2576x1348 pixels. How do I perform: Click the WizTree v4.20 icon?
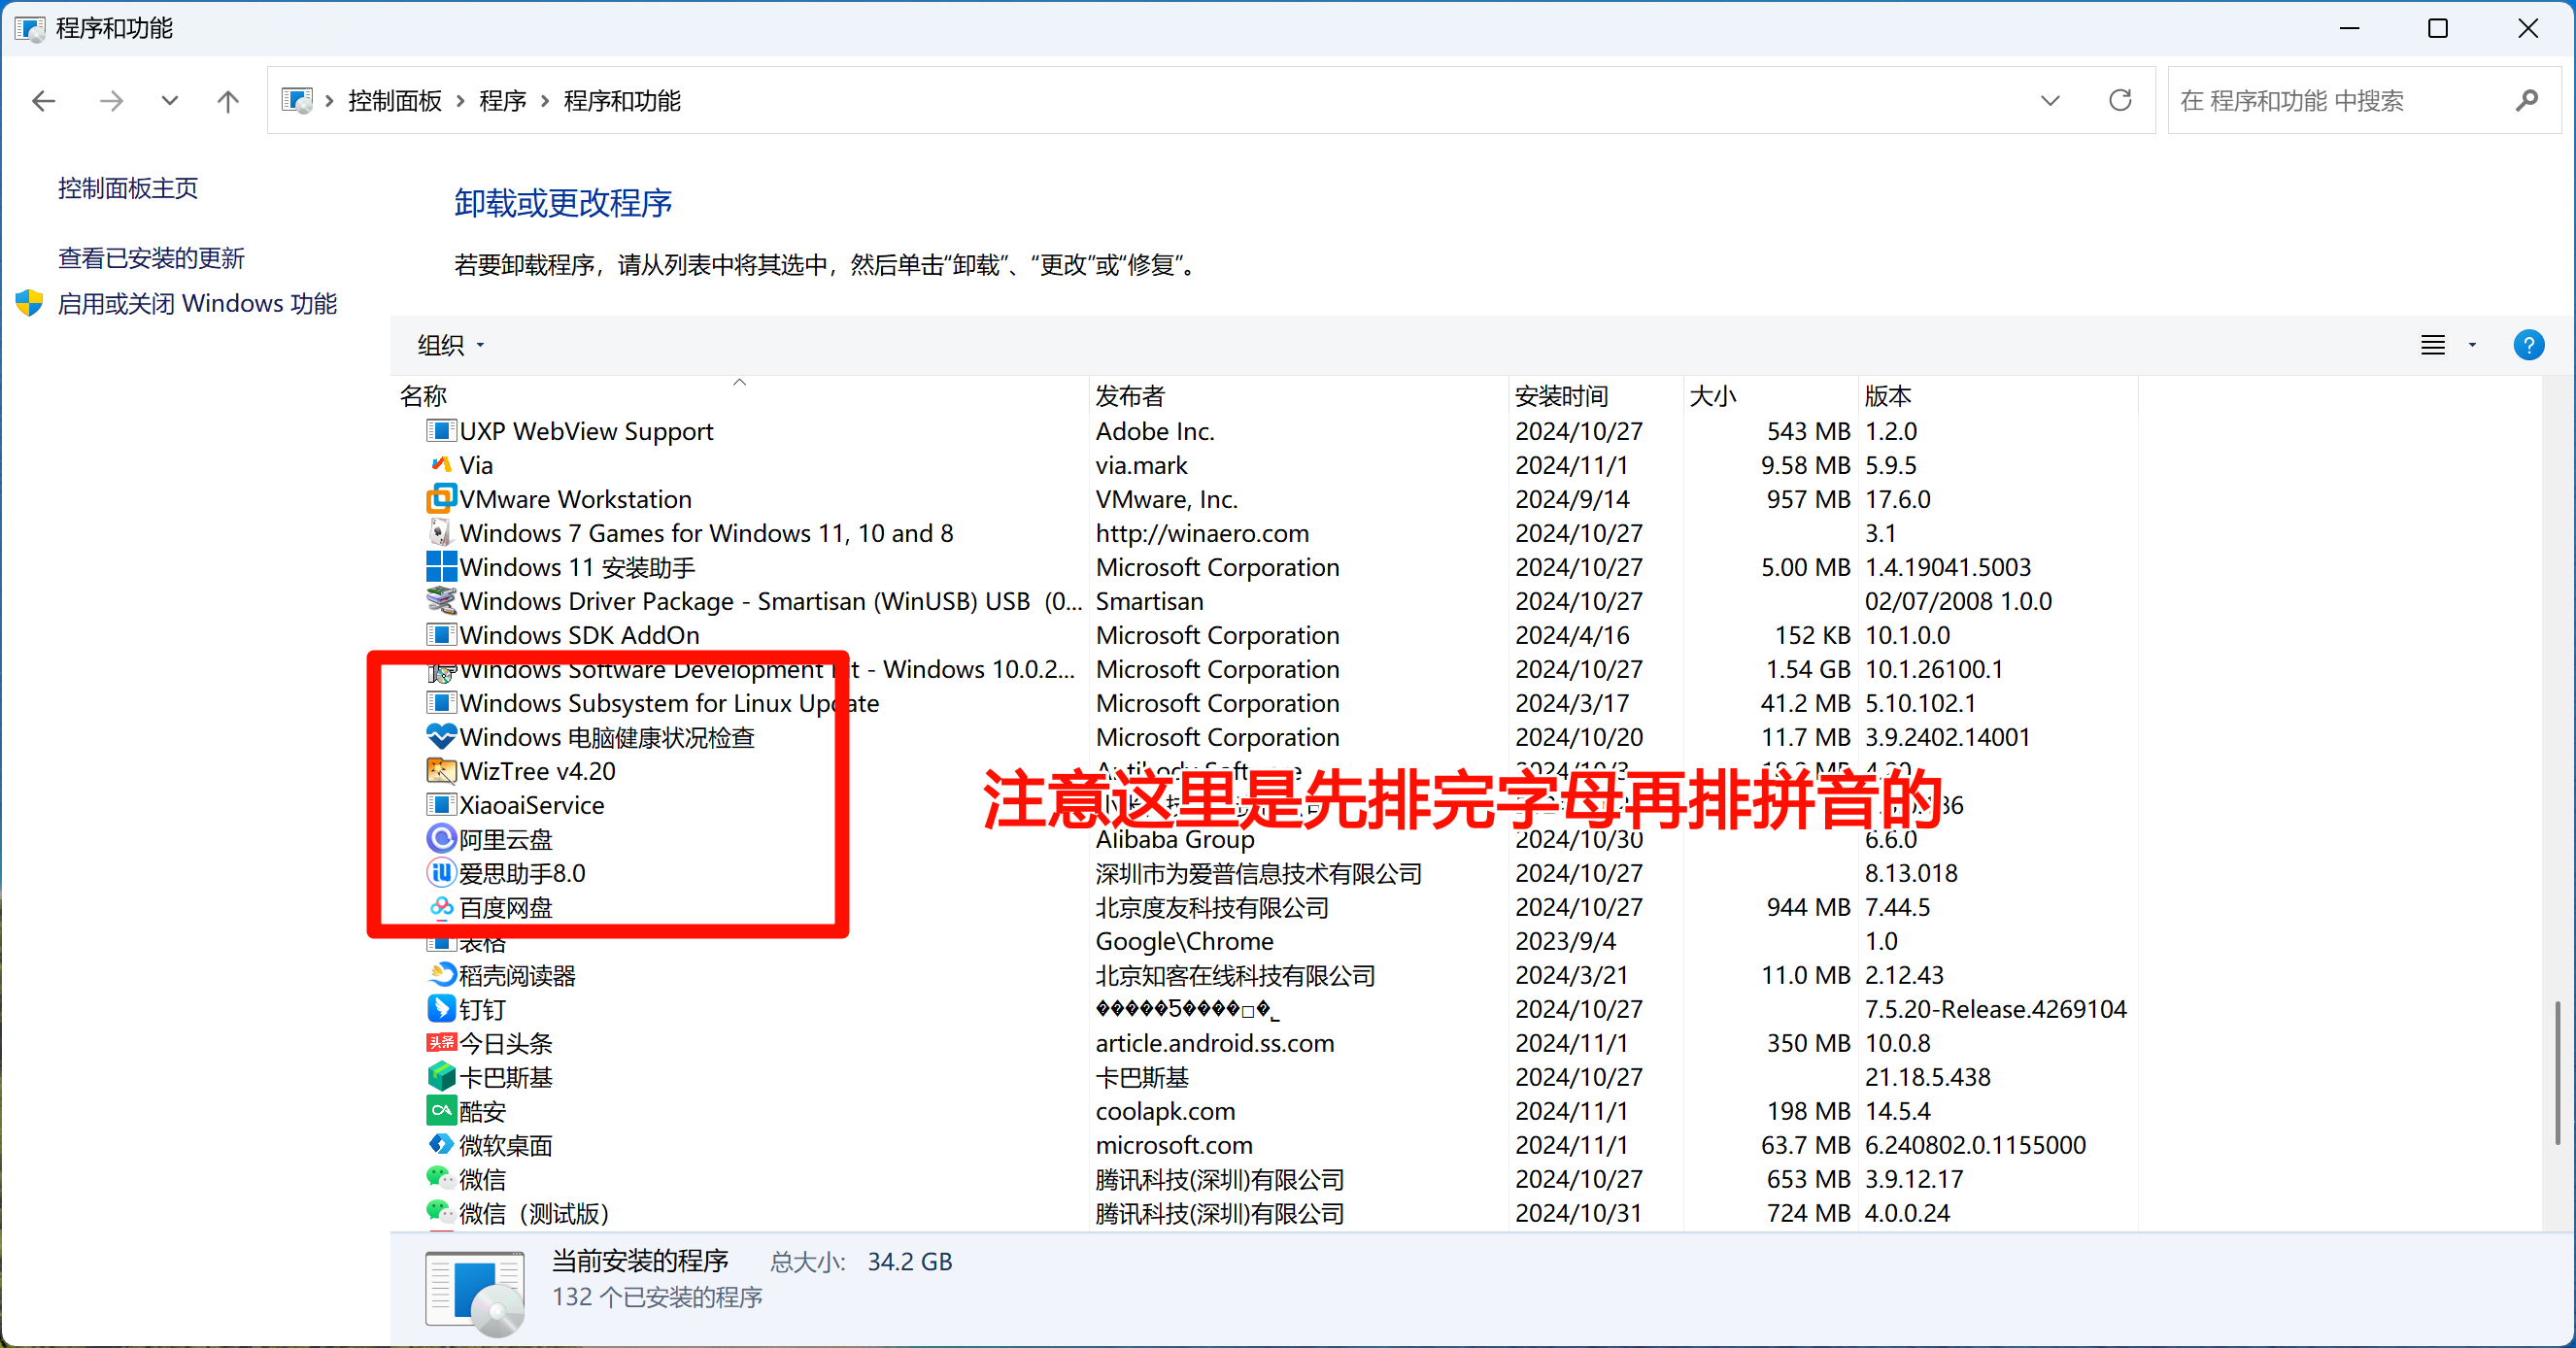[441, 771]
